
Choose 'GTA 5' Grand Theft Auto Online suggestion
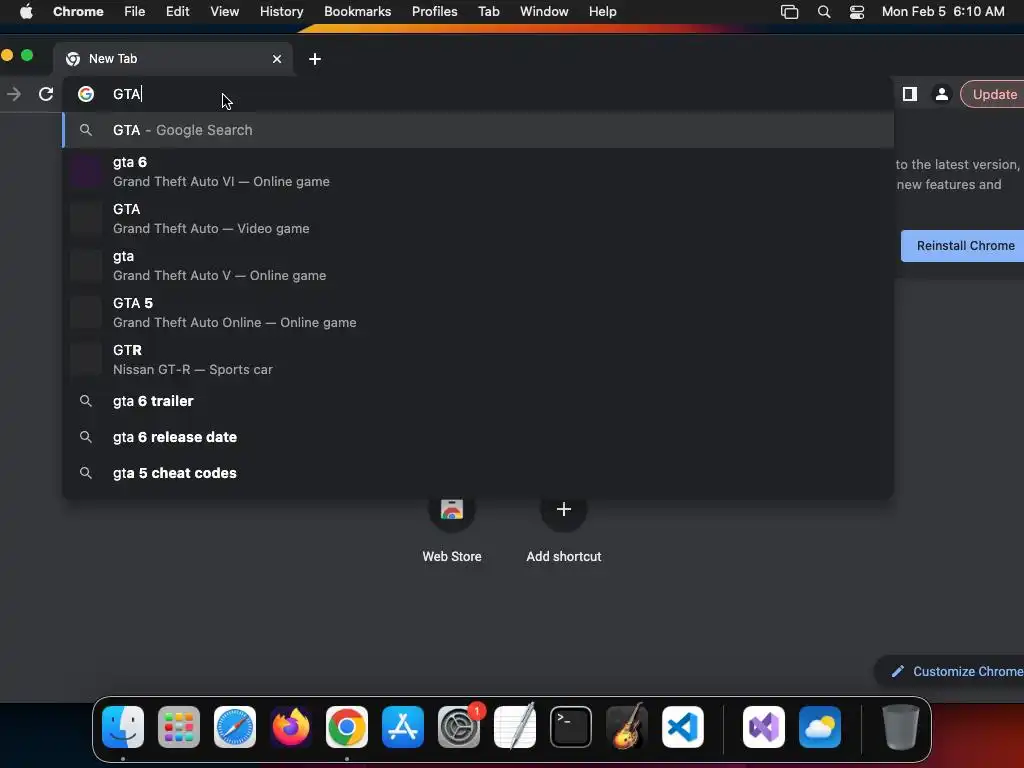[478, 313]
